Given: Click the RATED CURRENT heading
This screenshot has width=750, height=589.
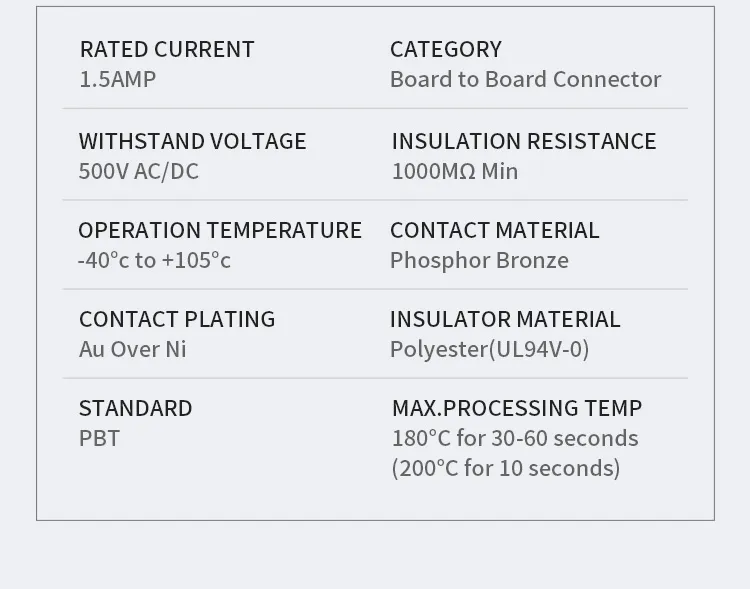Looking at the screenshot, I should point(167,49).
